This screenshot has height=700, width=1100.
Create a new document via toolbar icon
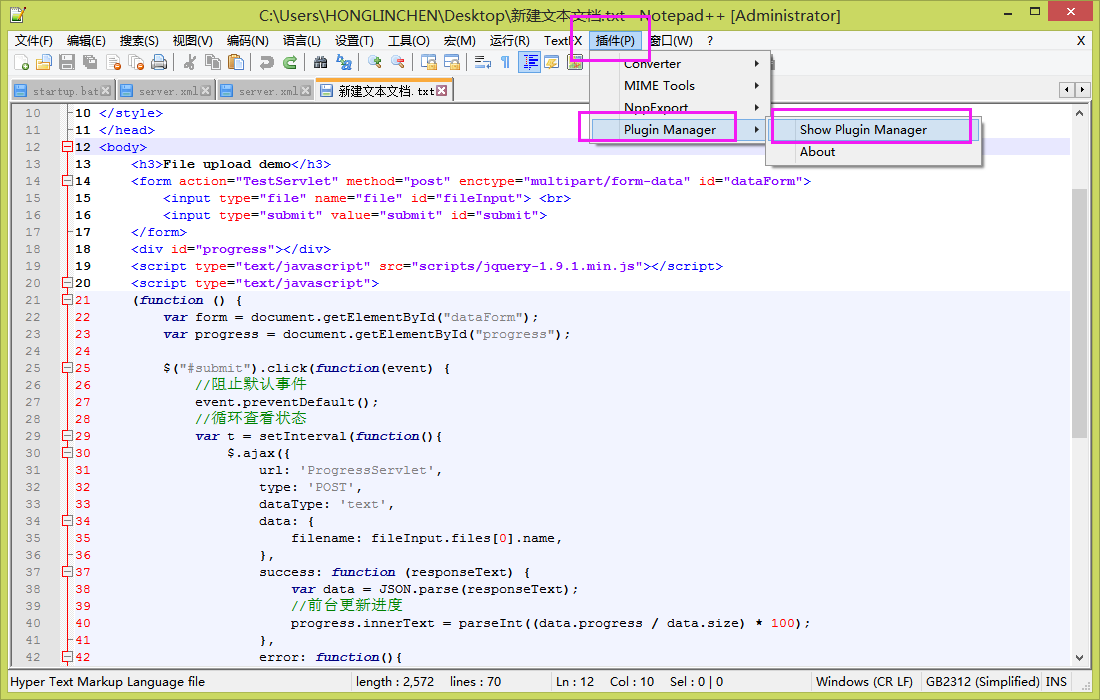point(21,63)
